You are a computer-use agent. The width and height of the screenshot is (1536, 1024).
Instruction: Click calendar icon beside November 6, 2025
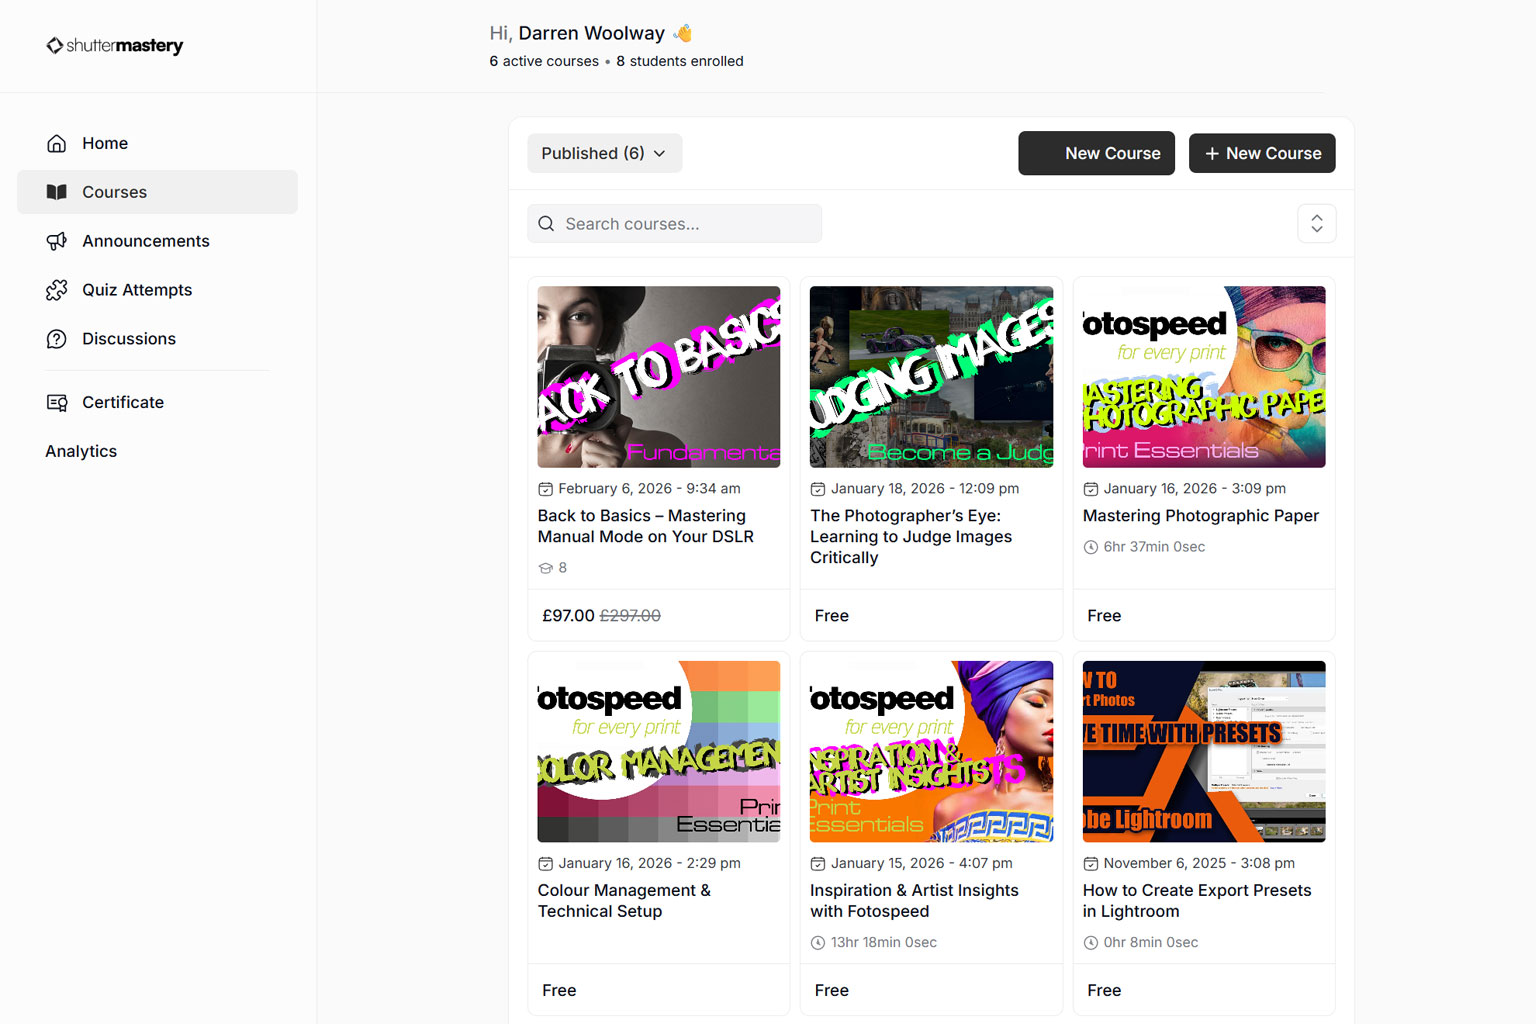(1091, 864)
